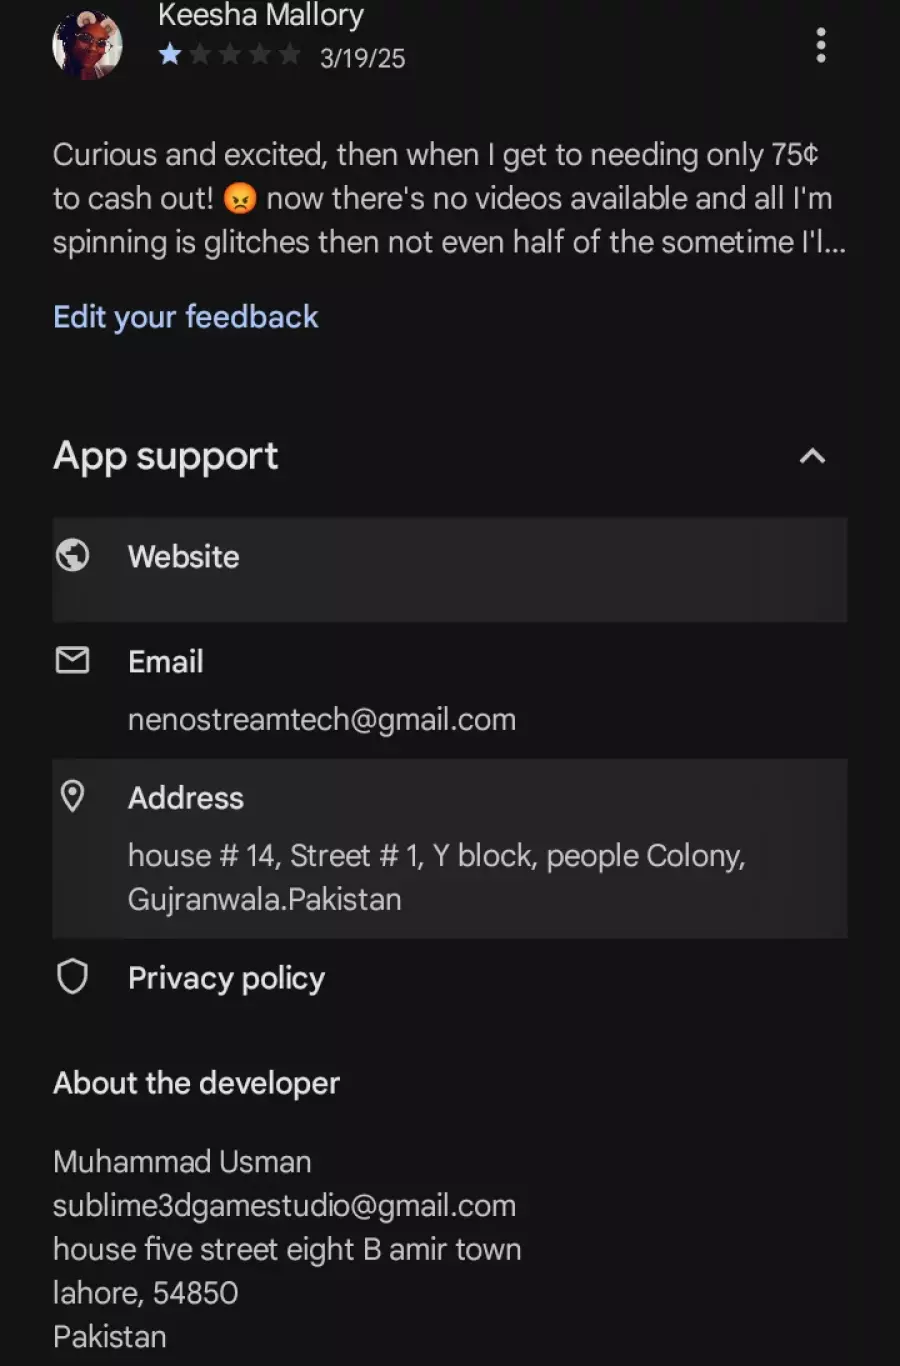
Task: Tap the developer name Muhammad Usman
Action: [182, 1162]
